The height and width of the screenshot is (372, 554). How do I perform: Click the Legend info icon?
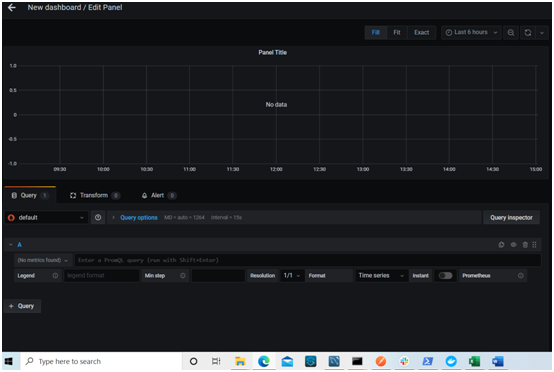click(x=55, y=276)
